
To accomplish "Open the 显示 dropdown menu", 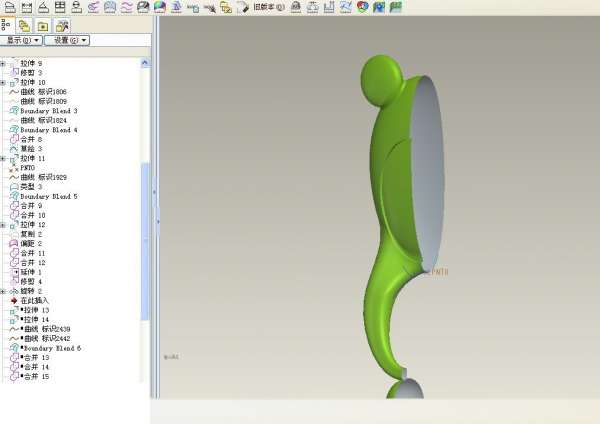I will (22, 41).
